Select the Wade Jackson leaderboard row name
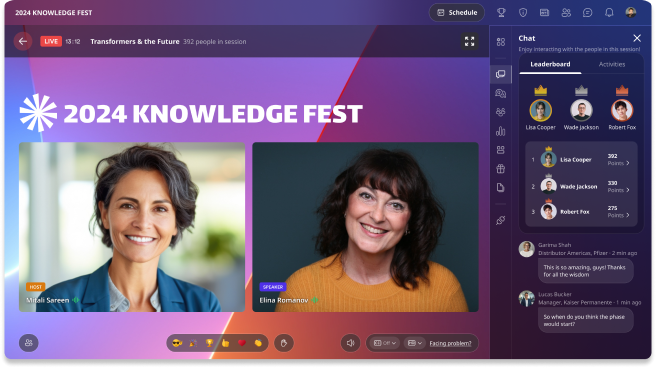Image resolution: width=656 pixels, height=368 pixels. click(x=579, y=187)
